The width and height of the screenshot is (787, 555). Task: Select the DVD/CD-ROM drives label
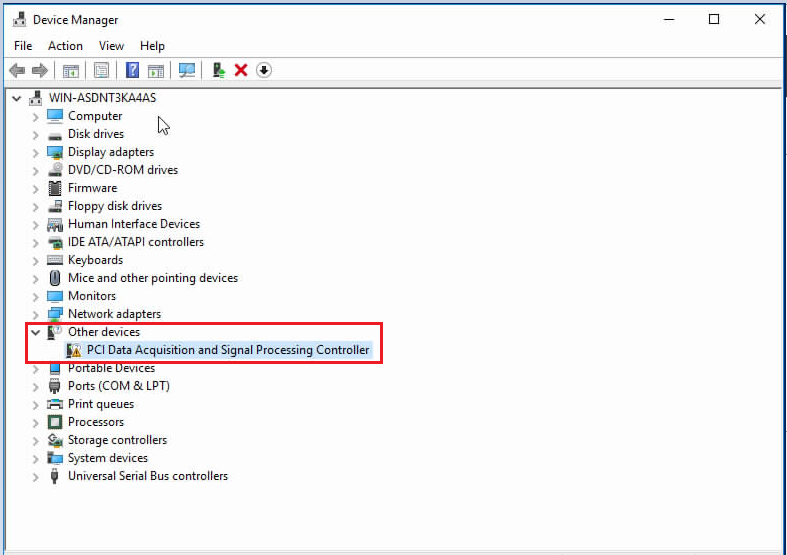point(123,170)
